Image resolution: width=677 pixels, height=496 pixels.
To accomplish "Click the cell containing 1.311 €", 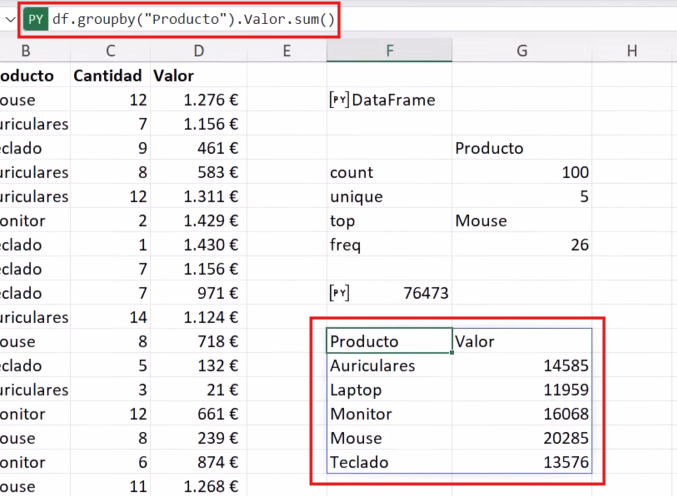I will tap(199, 197).
